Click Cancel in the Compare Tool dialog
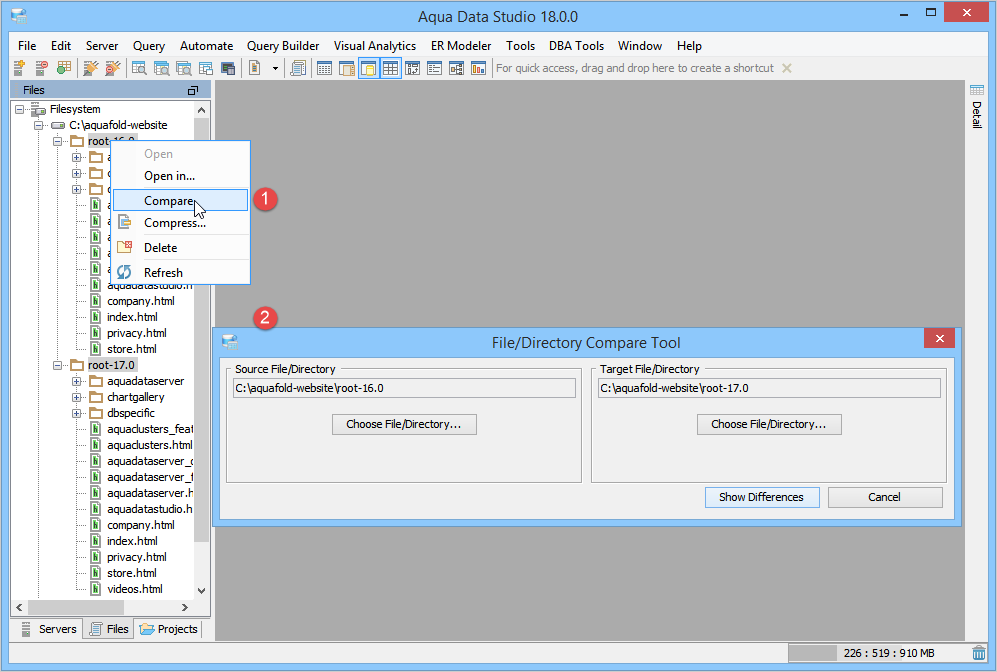 point(884,497)
